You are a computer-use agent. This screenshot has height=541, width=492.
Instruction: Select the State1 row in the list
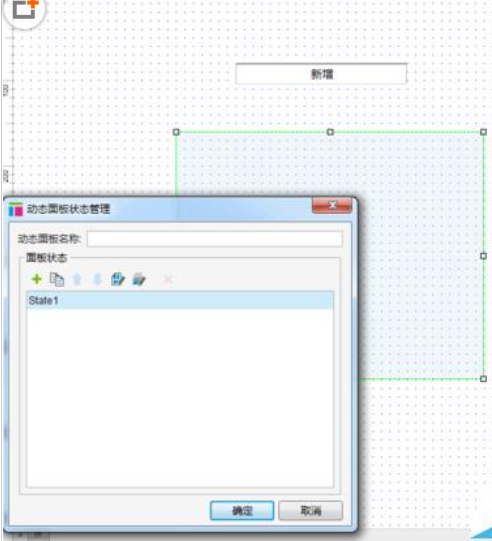tap(180, 301)
